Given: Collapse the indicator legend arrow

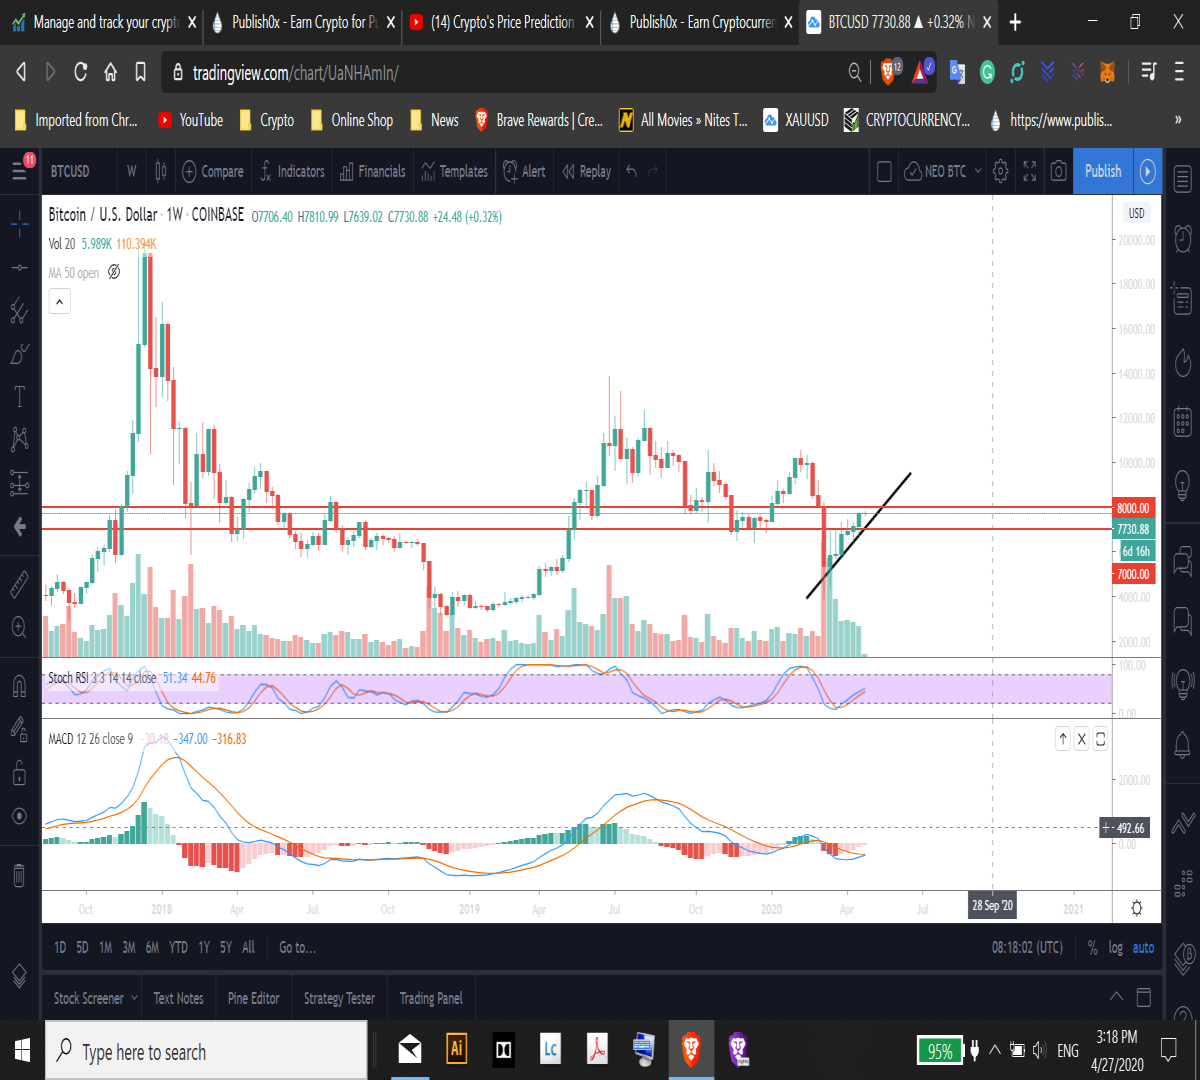Looking at the screenshot, I should pyautogui.click(x=60, y=301).
